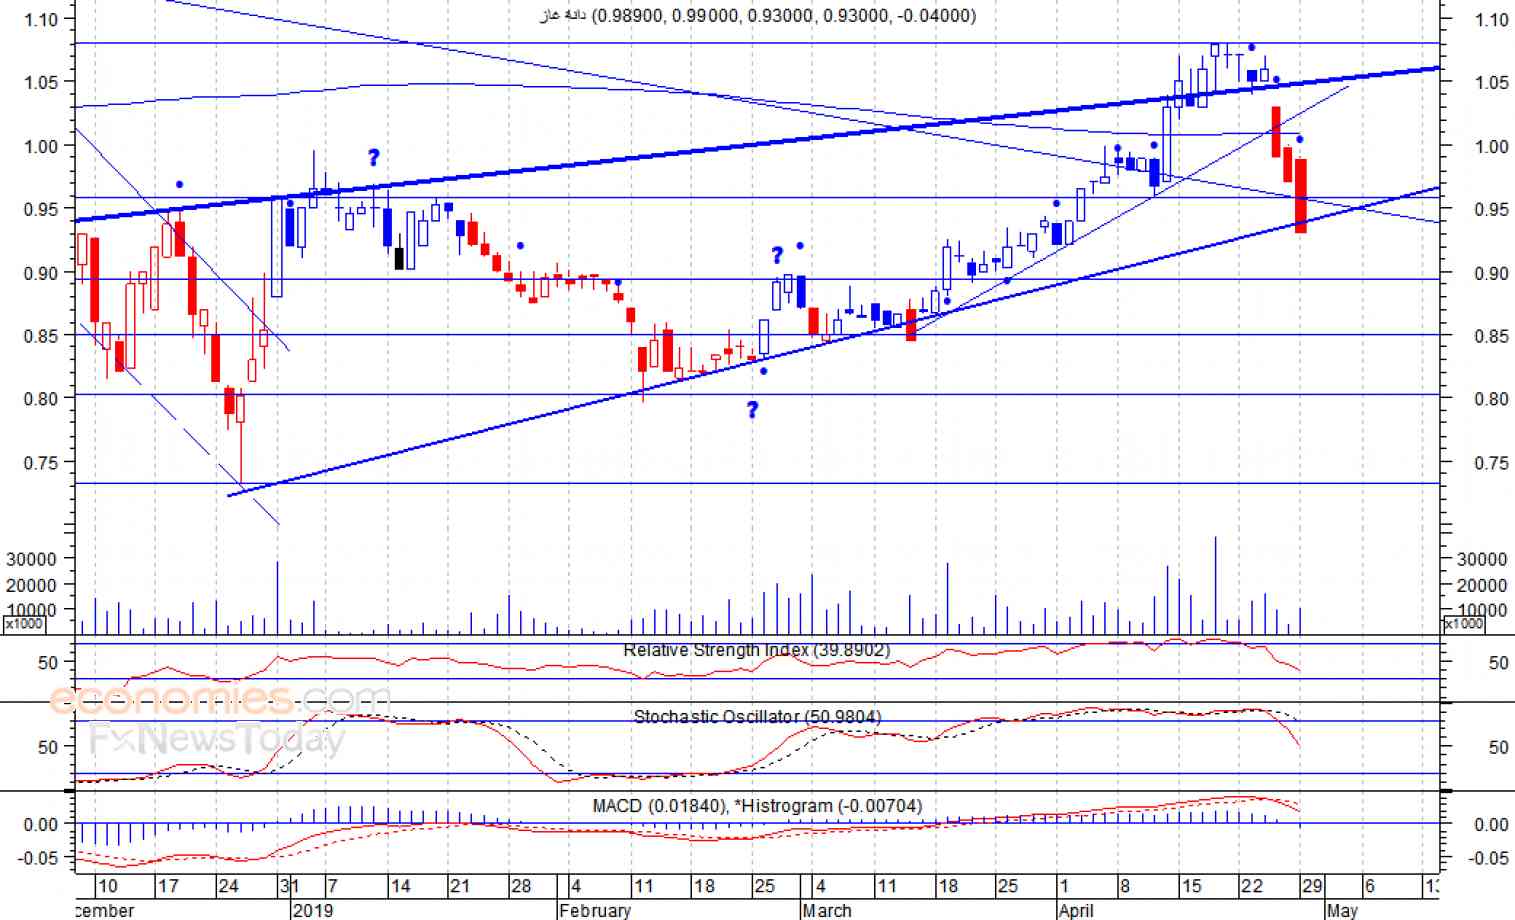Click the date tick label '22' in April
The width and height of the screenshot is (1515, 920).
(x=1251, y=886)
